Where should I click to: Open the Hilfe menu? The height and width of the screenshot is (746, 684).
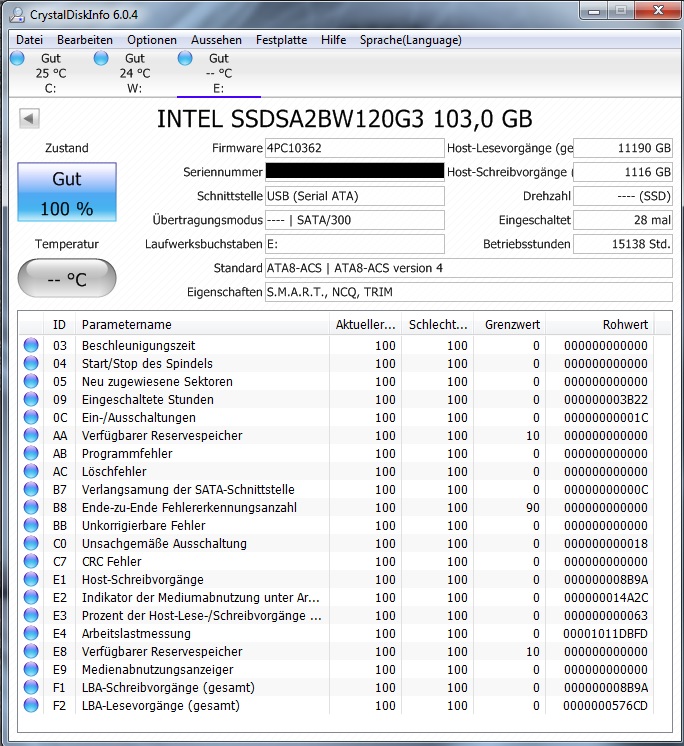(333, 40)
